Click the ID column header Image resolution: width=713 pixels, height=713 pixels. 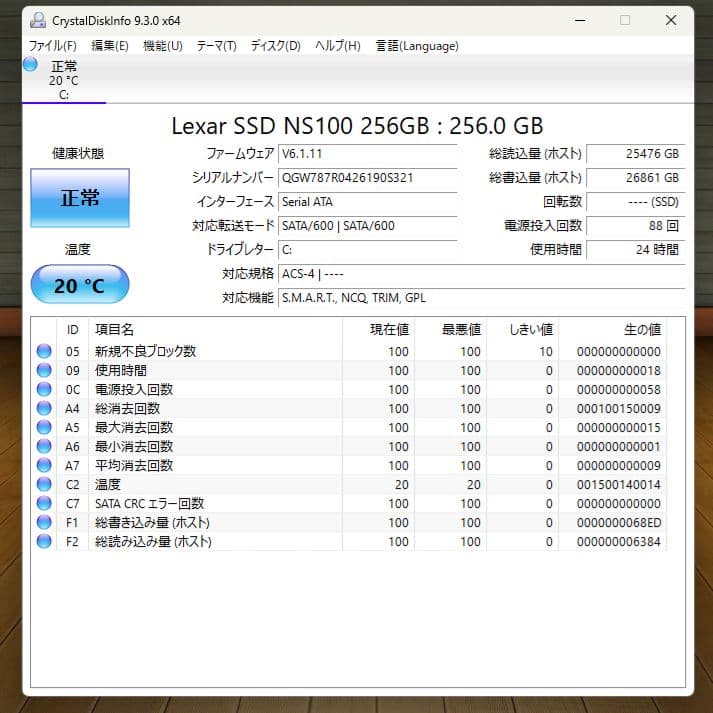[73, 330]
